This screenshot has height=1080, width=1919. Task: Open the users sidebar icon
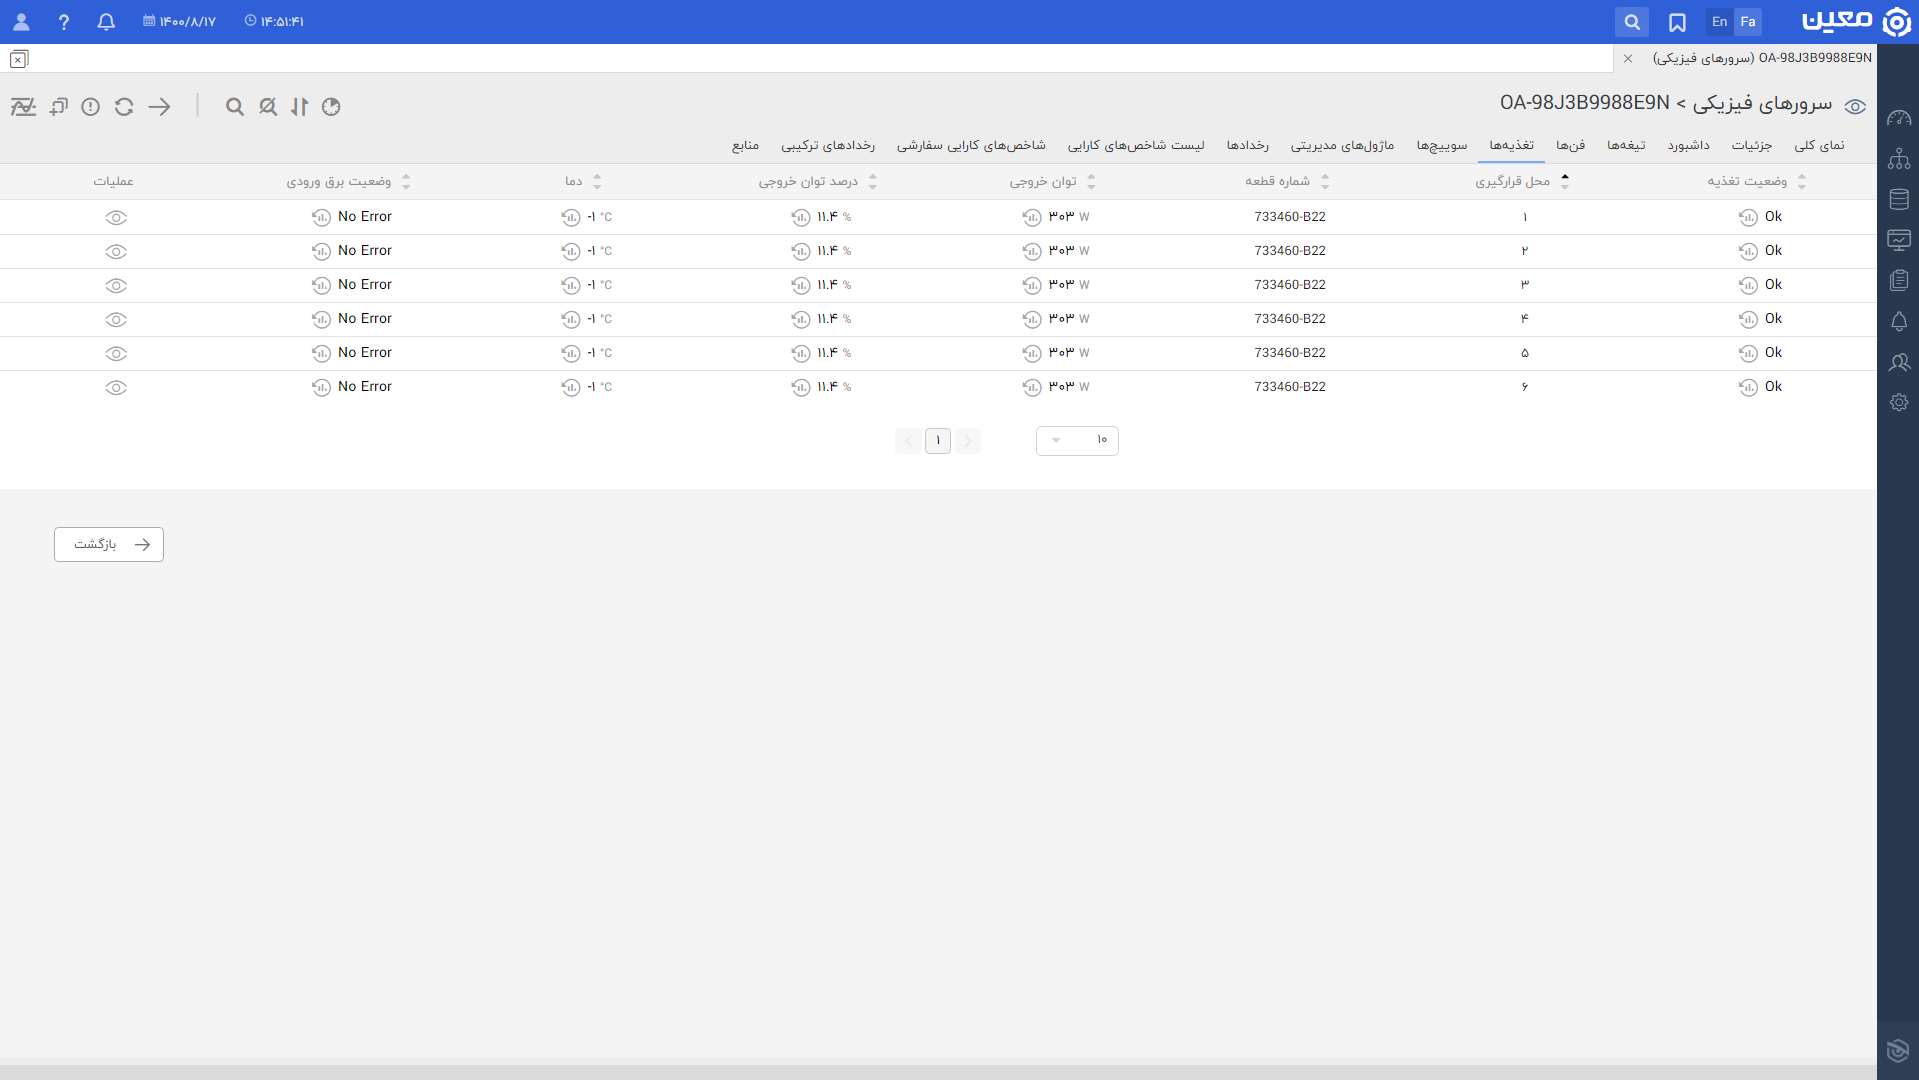[1899, 362]
